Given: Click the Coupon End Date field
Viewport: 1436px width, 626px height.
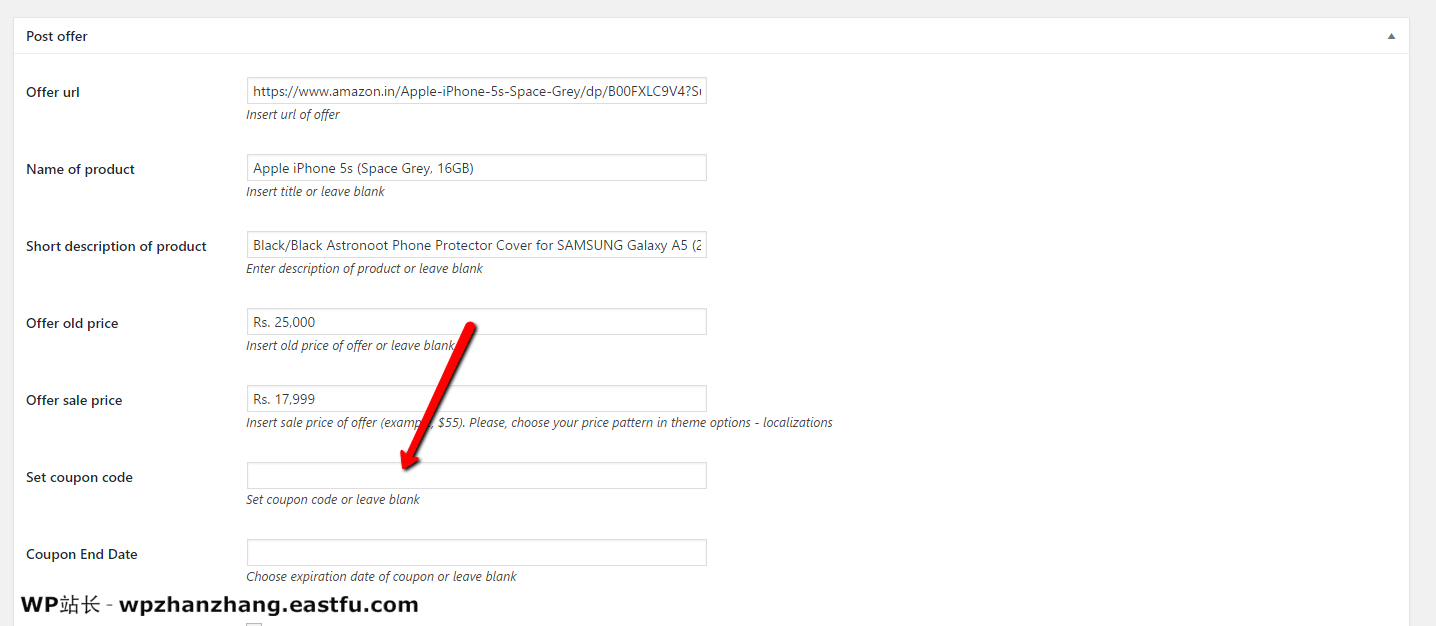Looking at the screenshot, I should pyautogui.click(x=476, y=553).
